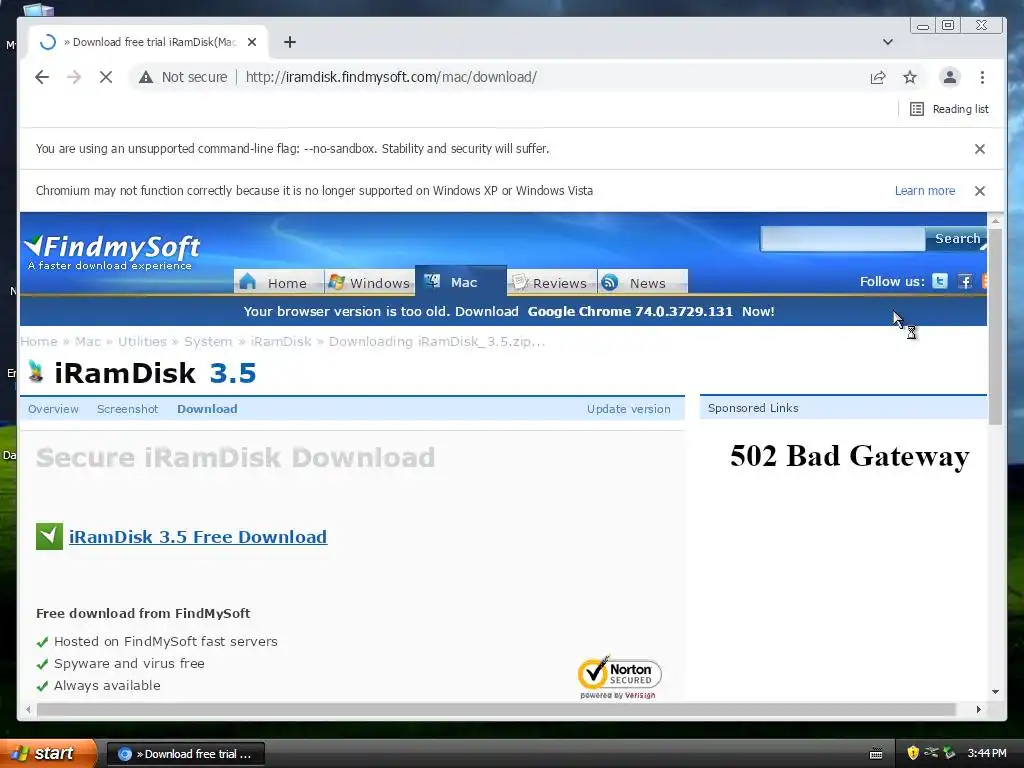
Task: Click the 502 Bad Gateway text
Action: pyautogui.click(x=850, y=456)
